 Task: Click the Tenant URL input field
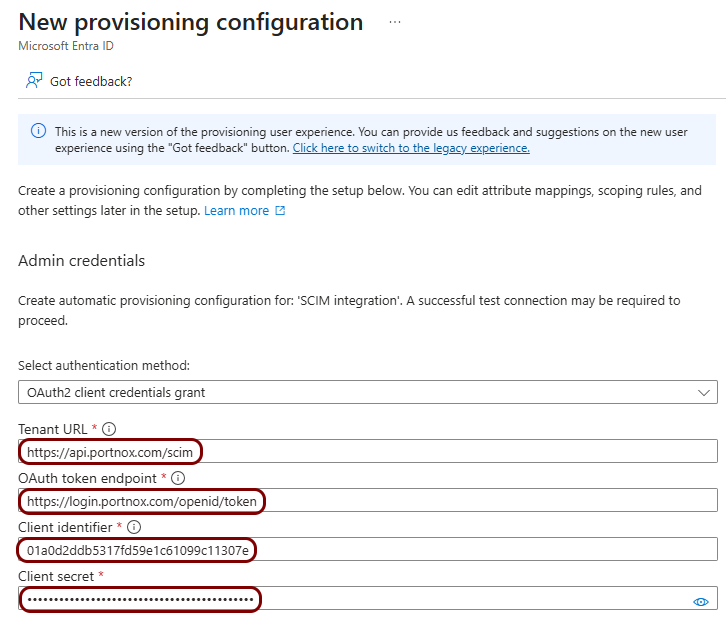pos(368,451)
